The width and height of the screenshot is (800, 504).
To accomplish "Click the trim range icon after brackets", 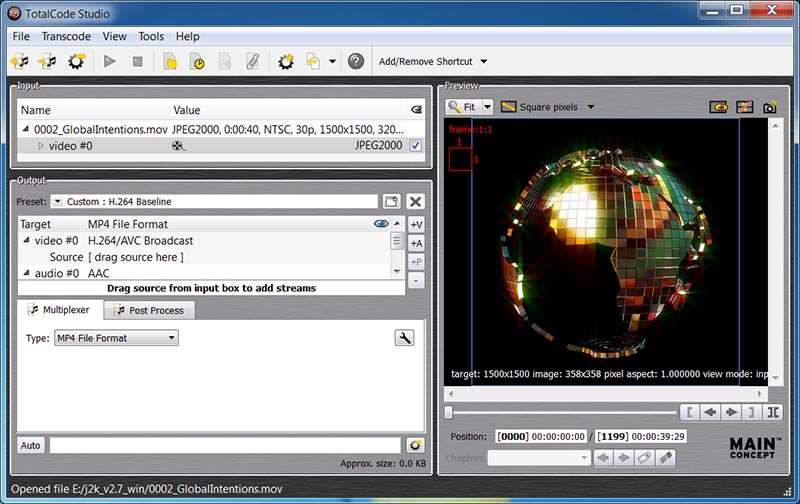I will click(x=772, y=412).
